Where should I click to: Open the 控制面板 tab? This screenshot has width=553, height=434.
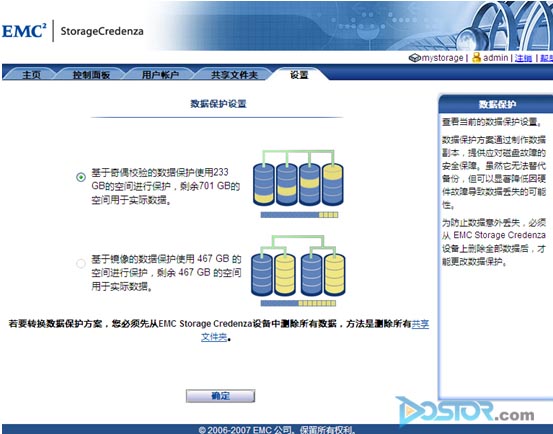(91, 75)
